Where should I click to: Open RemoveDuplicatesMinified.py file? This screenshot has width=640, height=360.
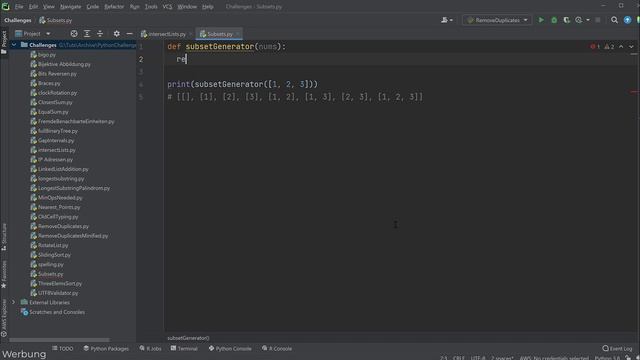(x=73, y=236)
